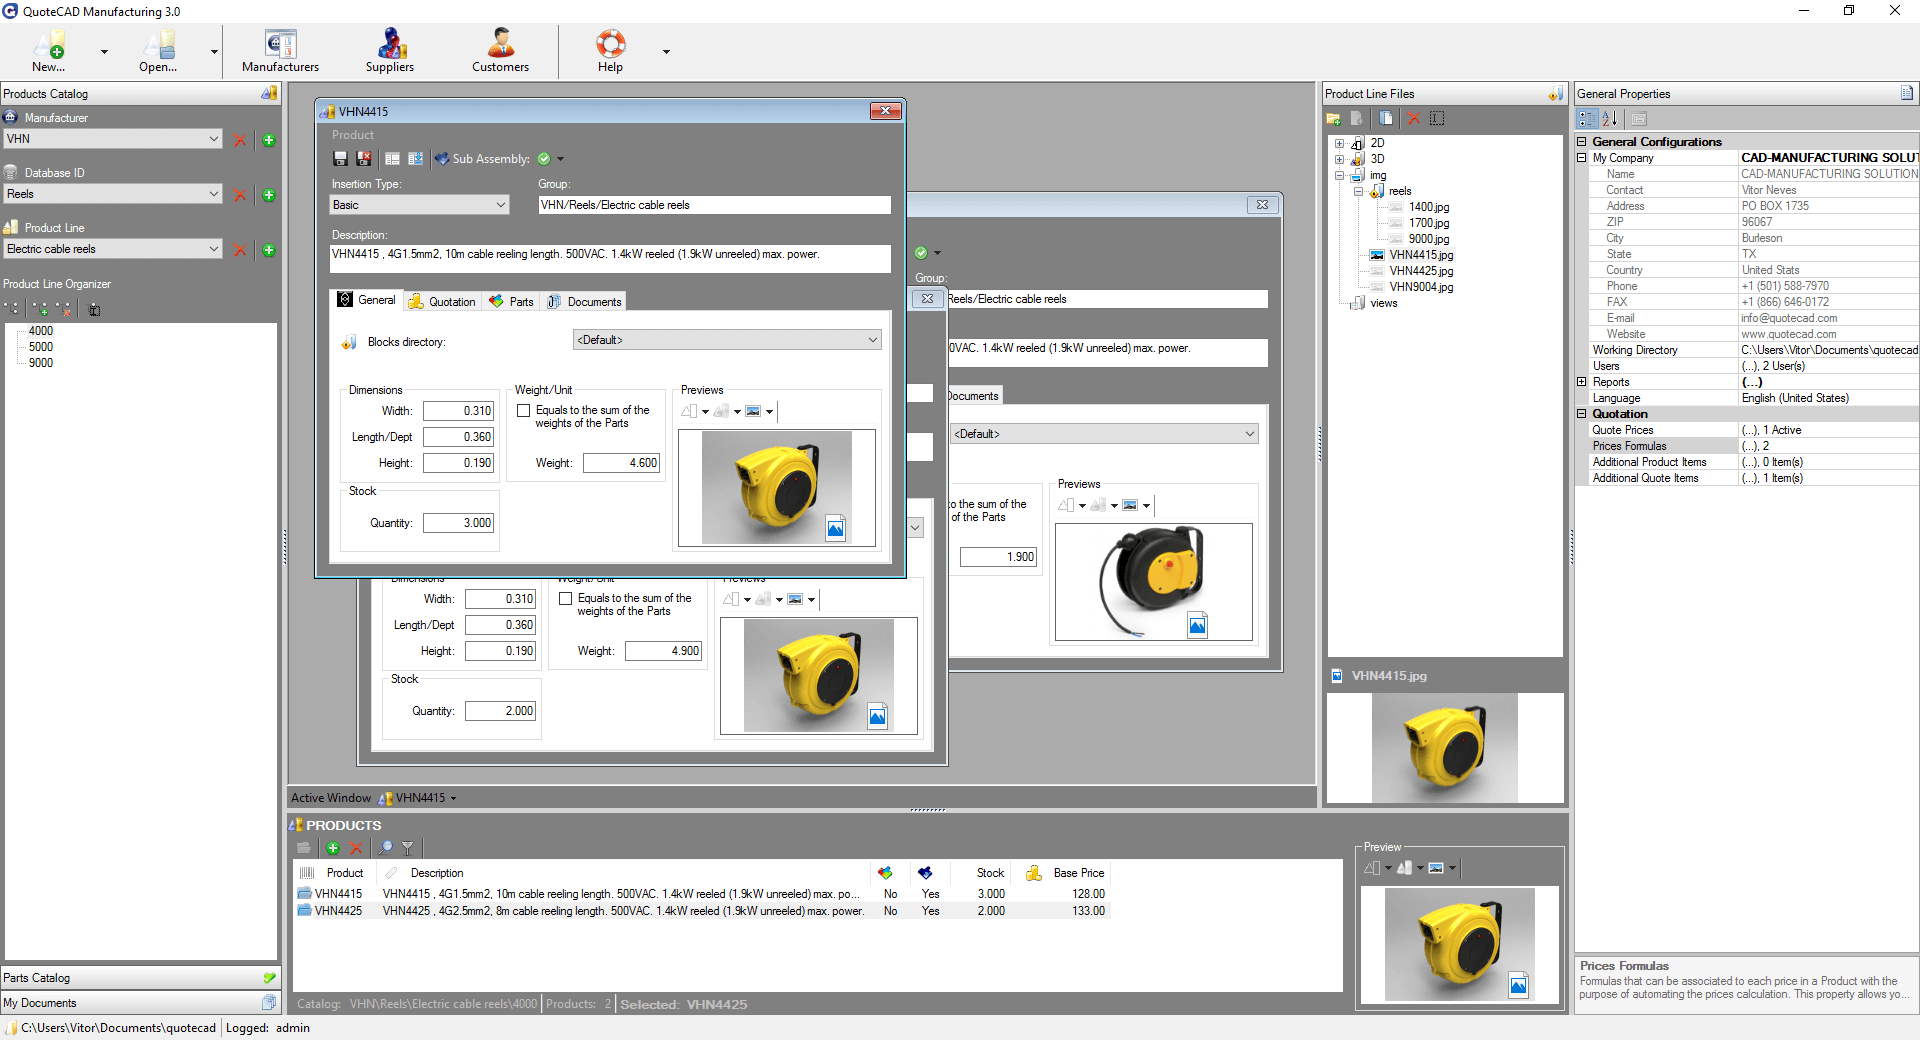
Task: Click red delete X in Product Line Files
Action: coord(1413,118)
